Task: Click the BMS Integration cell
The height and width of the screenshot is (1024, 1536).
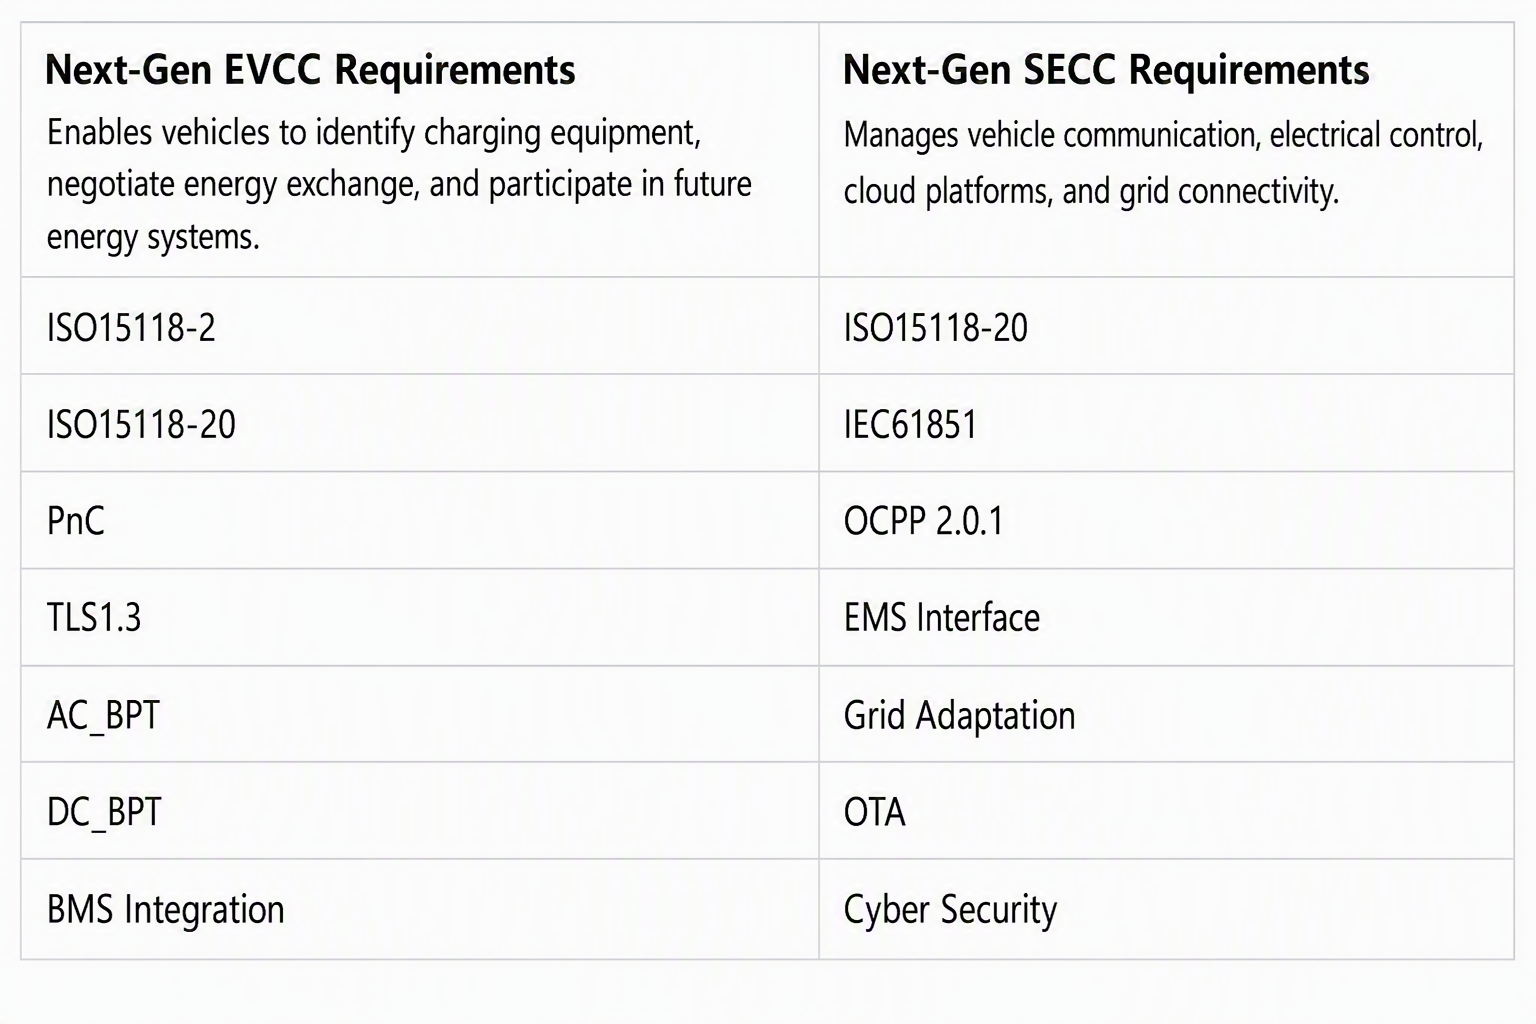Action: click(x=420, y=909)
